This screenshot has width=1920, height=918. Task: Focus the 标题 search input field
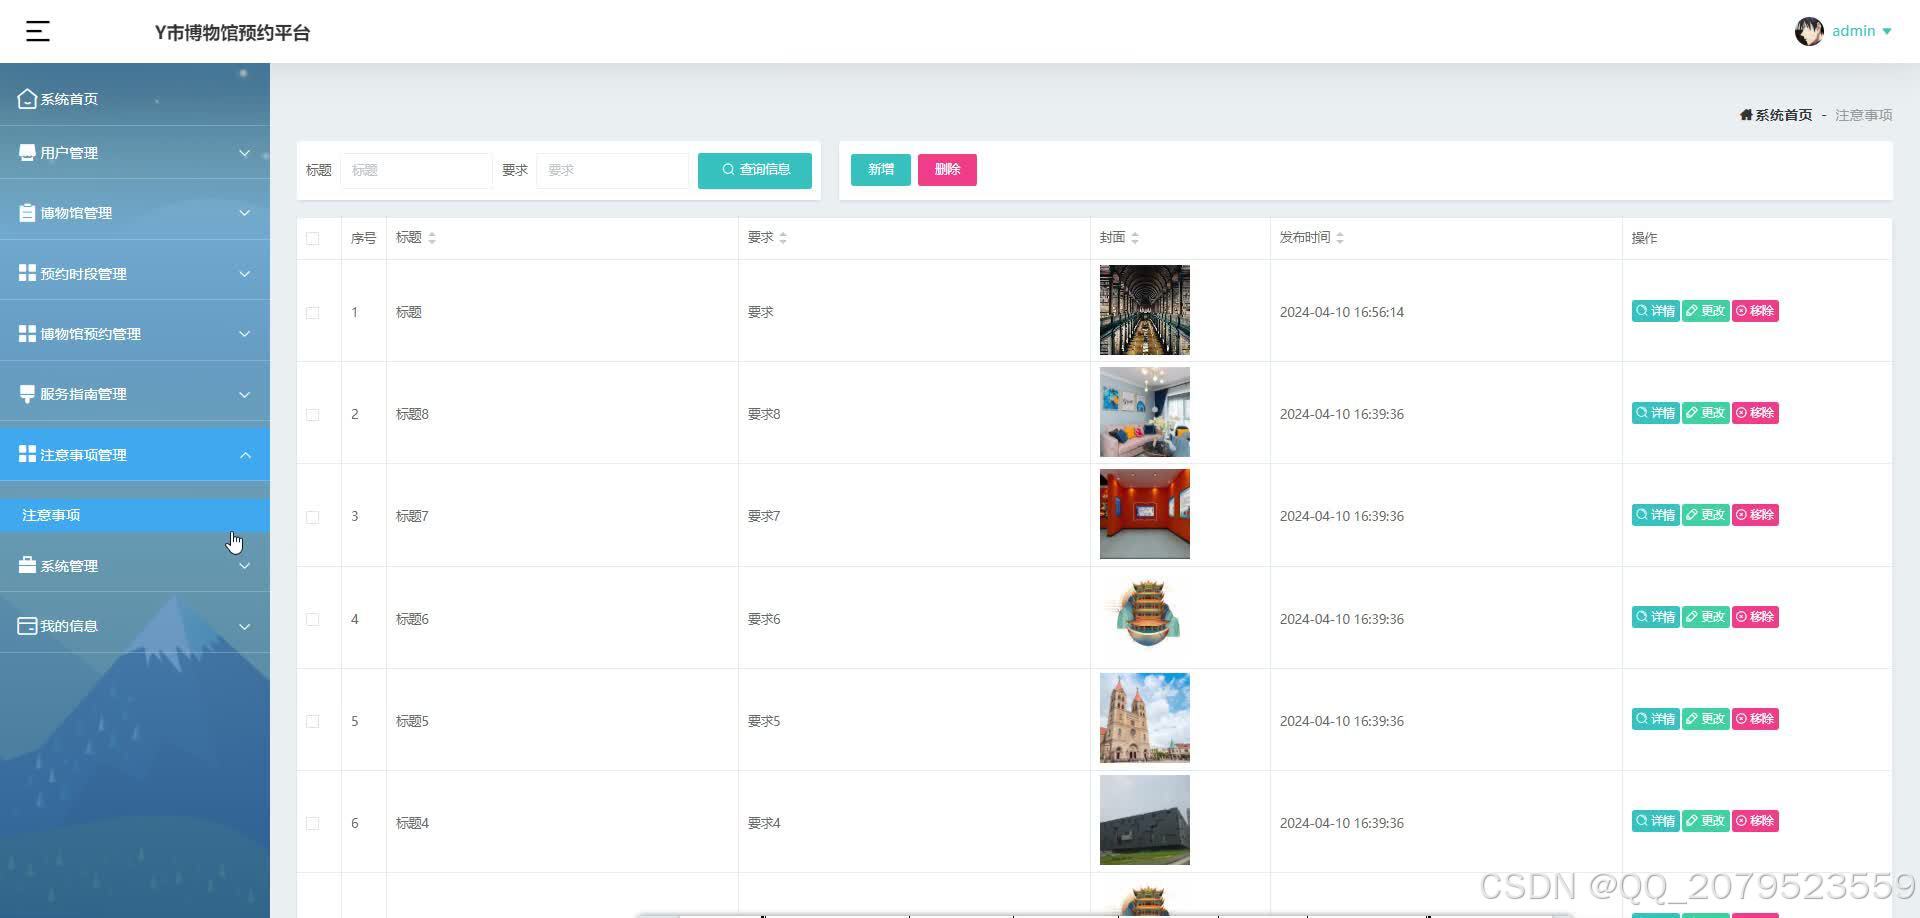[416, 170]
